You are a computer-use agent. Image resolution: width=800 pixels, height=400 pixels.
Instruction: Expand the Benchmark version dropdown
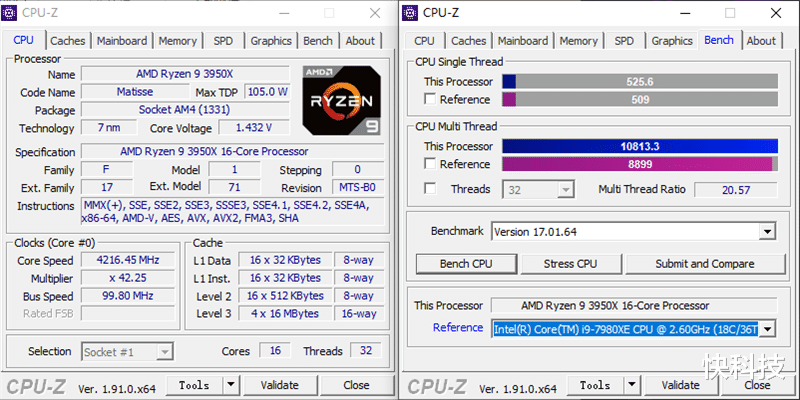767,232
